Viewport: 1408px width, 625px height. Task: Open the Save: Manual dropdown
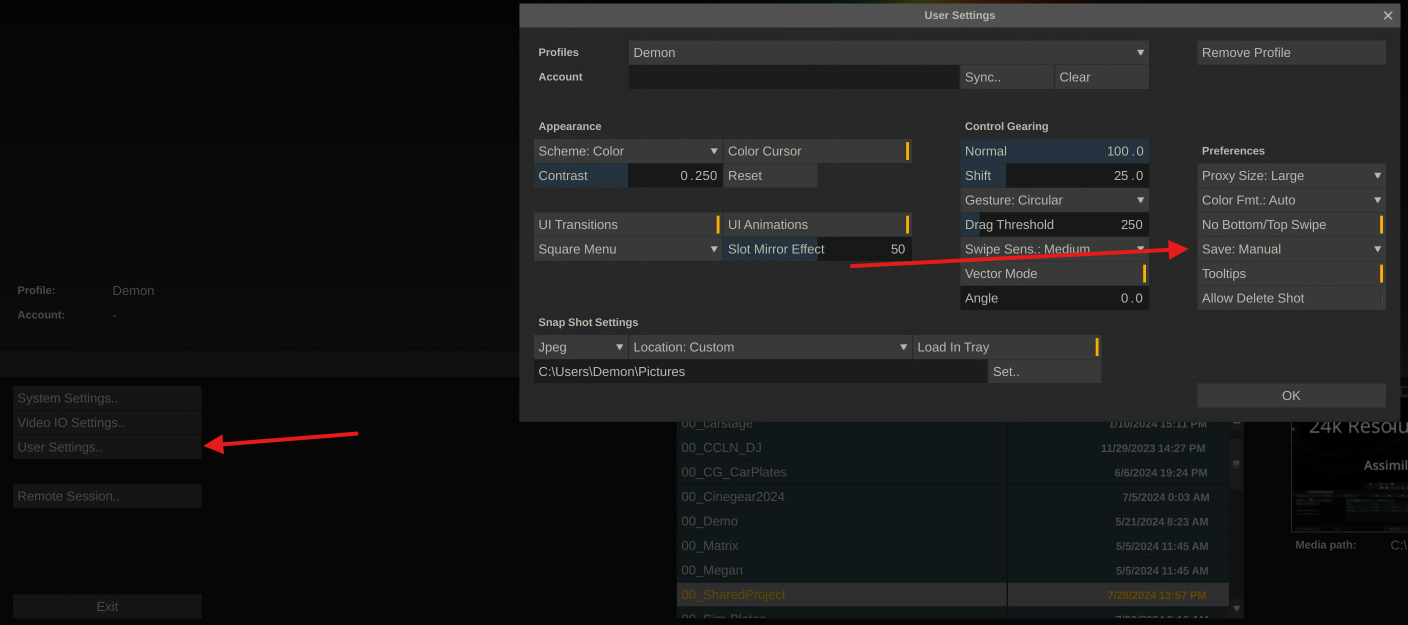click(1291, 249)
